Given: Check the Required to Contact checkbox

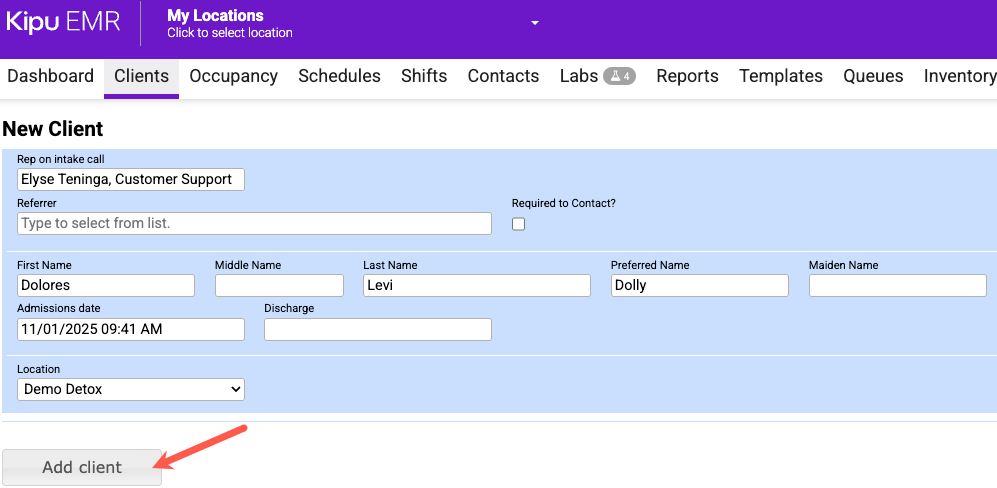Looking at the screenshot, I should (x=518, y=224).
